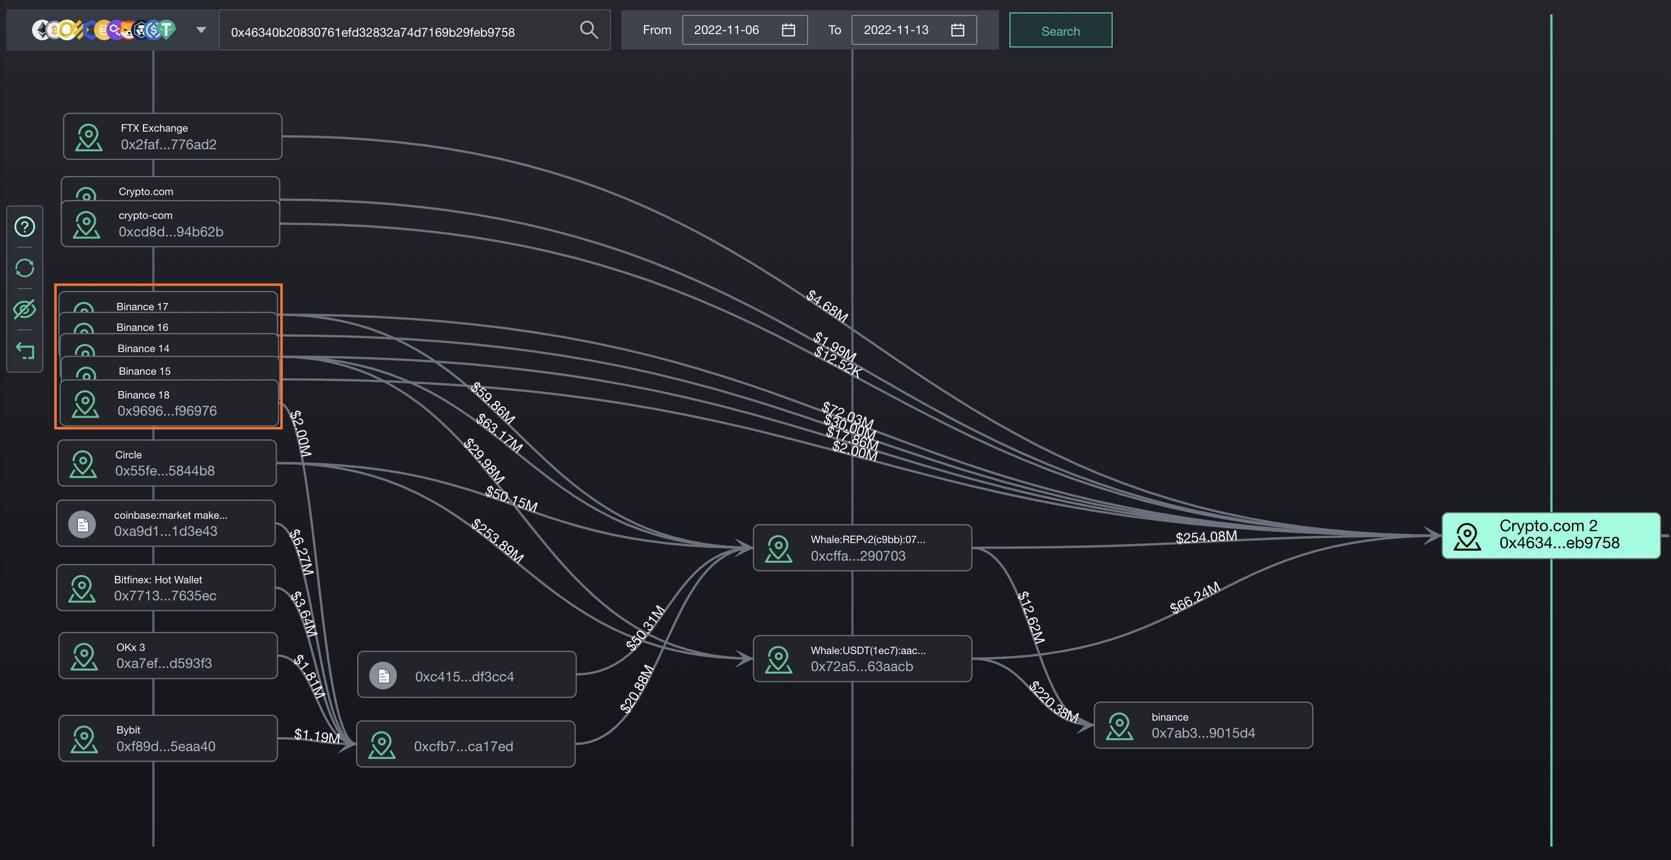The height and width of the screenshot is (860, 1671).
Task: Click the undo back arrow icon
Action: [25, 351]
